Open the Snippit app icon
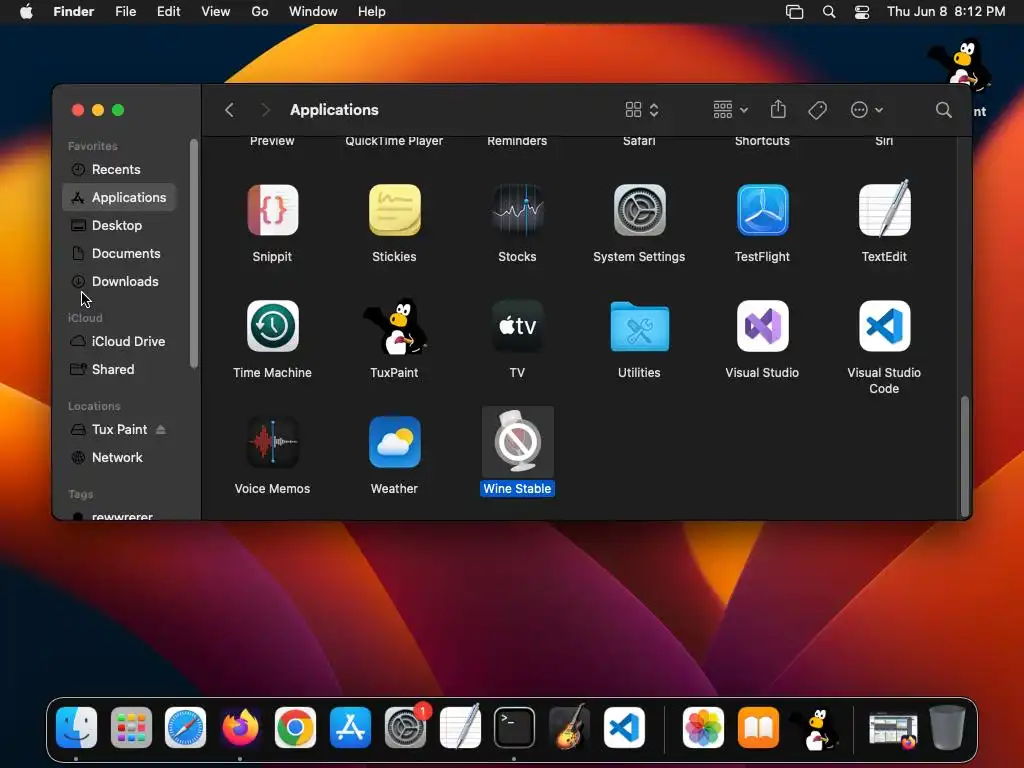The height and width of the screenshot is (768, 1024). (272, 210)
